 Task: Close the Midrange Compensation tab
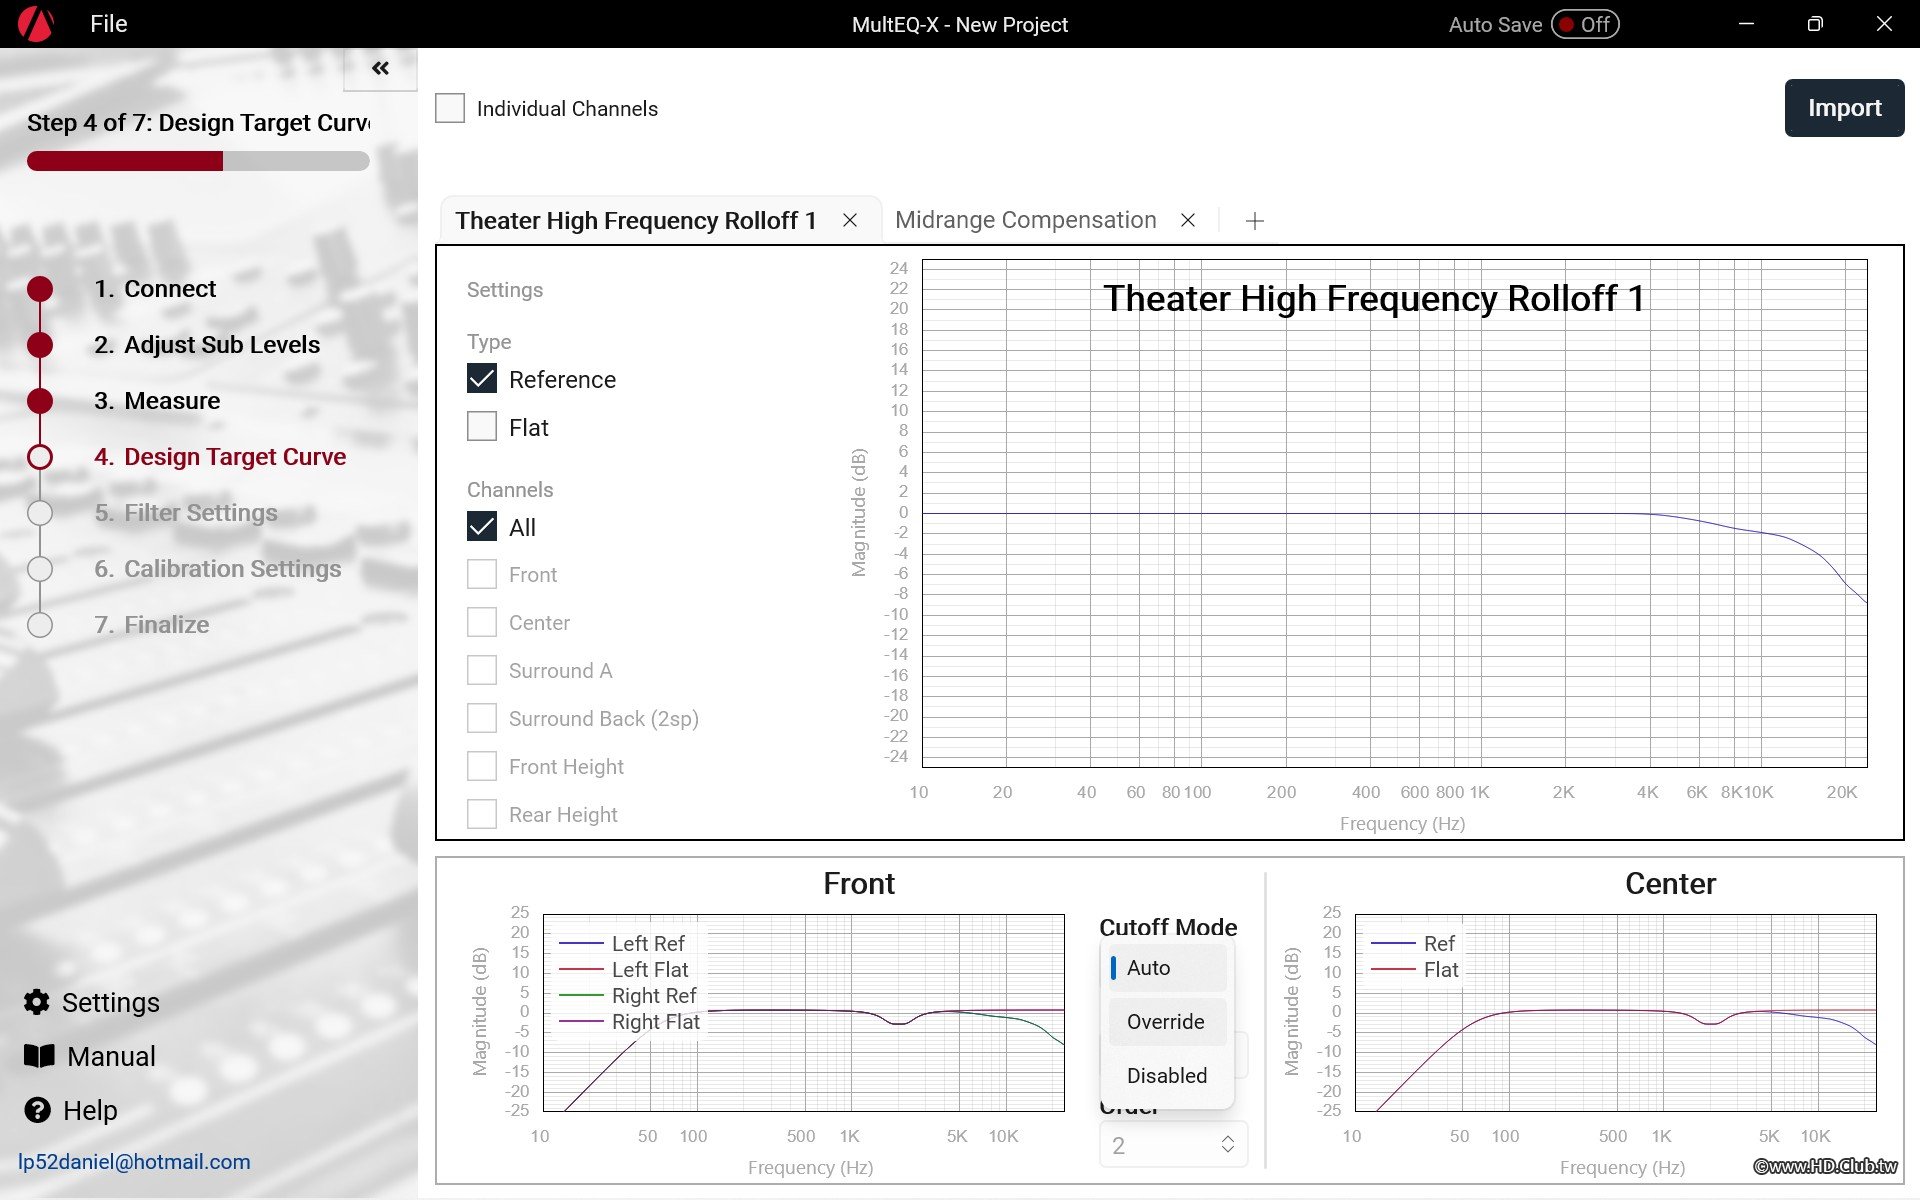(1188, 220)
